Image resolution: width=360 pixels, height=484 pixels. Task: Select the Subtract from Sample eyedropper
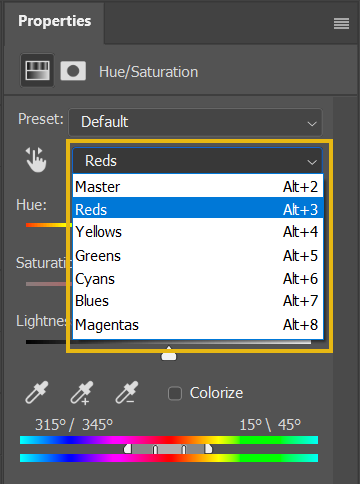coord(127,392)
